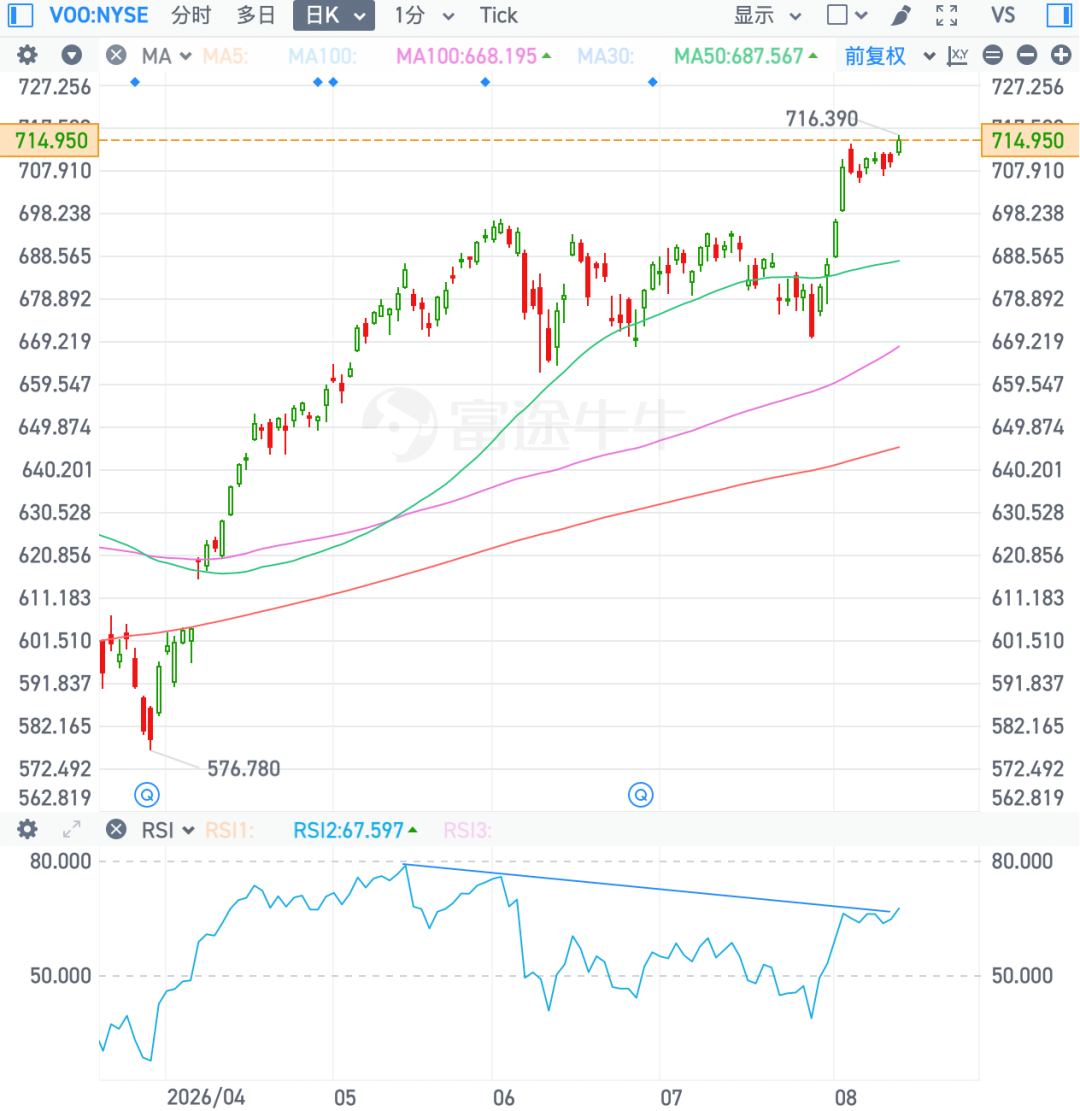Switch to 分时 intraday tab
Screen dimensions: 1080x1111
[191, 15]
